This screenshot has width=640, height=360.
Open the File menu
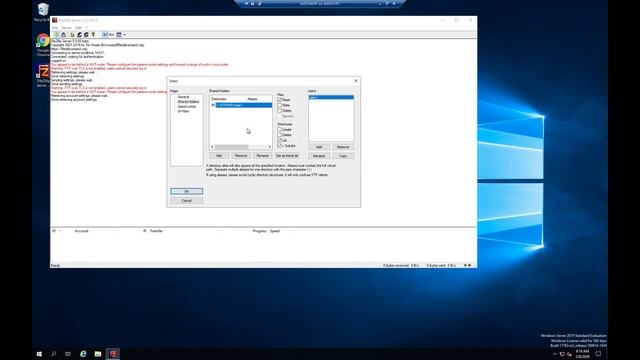(x=55, y=28)
